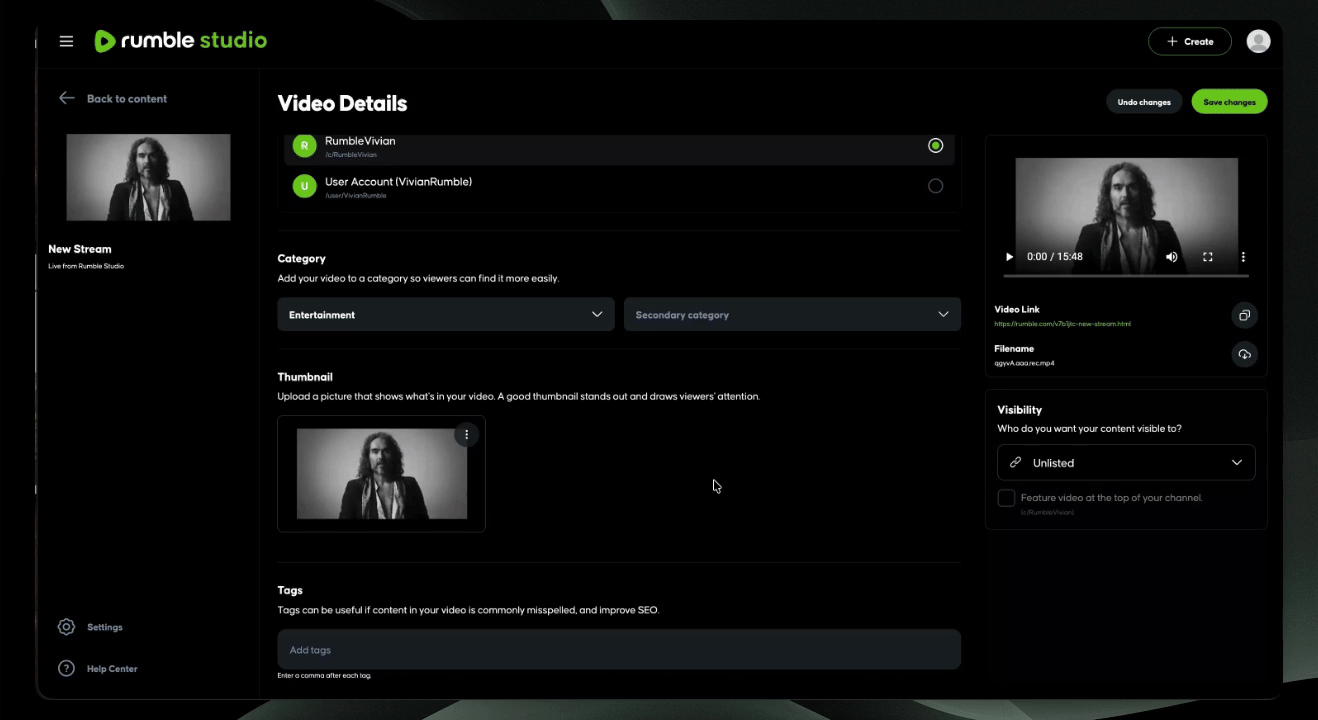Click the Undo changes button

click(1144, 101)
